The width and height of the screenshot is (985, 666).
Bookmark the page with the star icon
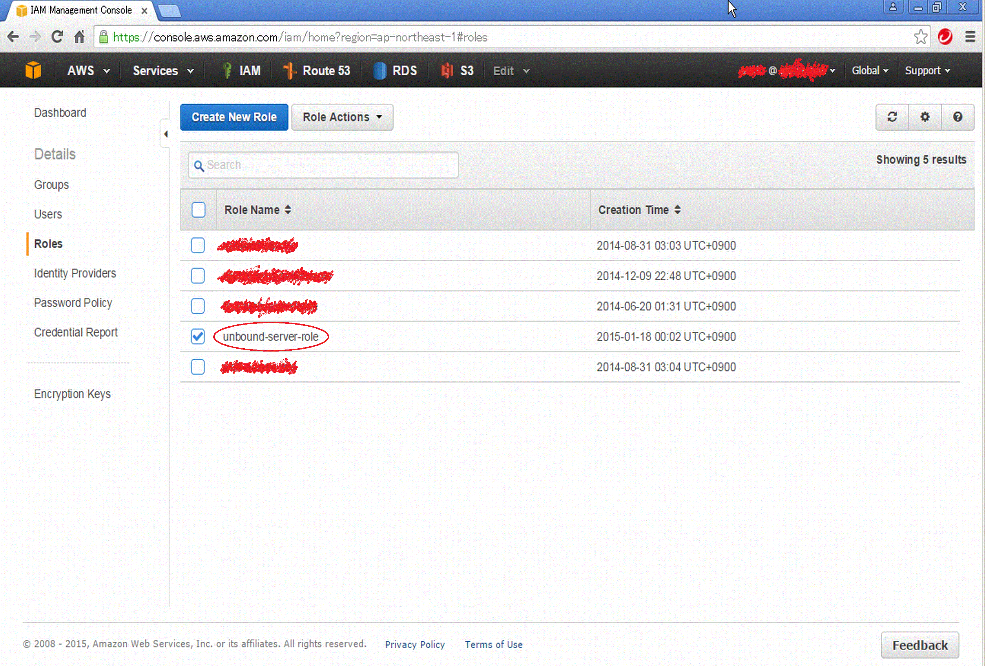point(920,36)
